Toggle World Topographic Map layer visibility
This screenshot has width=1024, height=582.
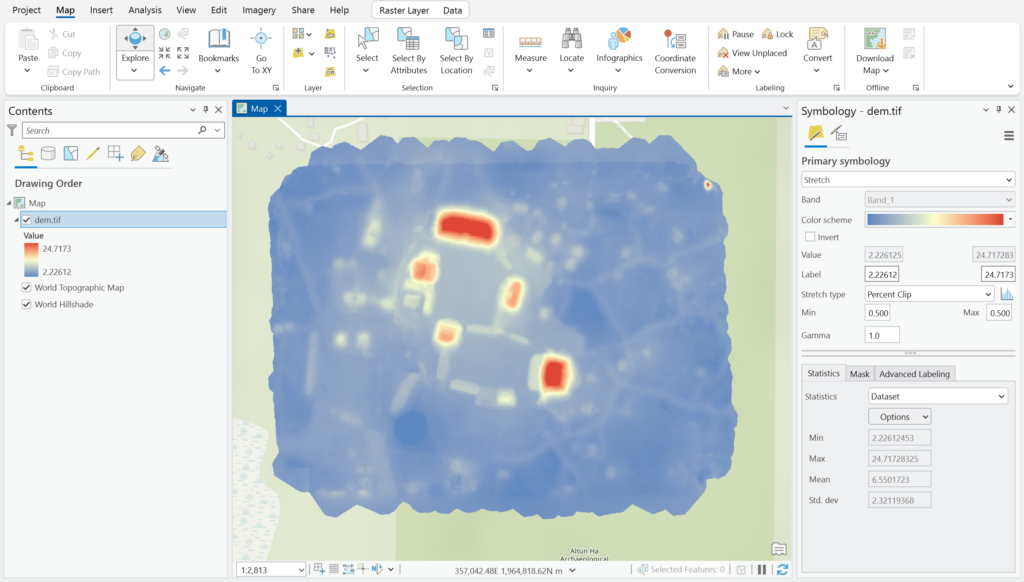click(x=27, y=287)
